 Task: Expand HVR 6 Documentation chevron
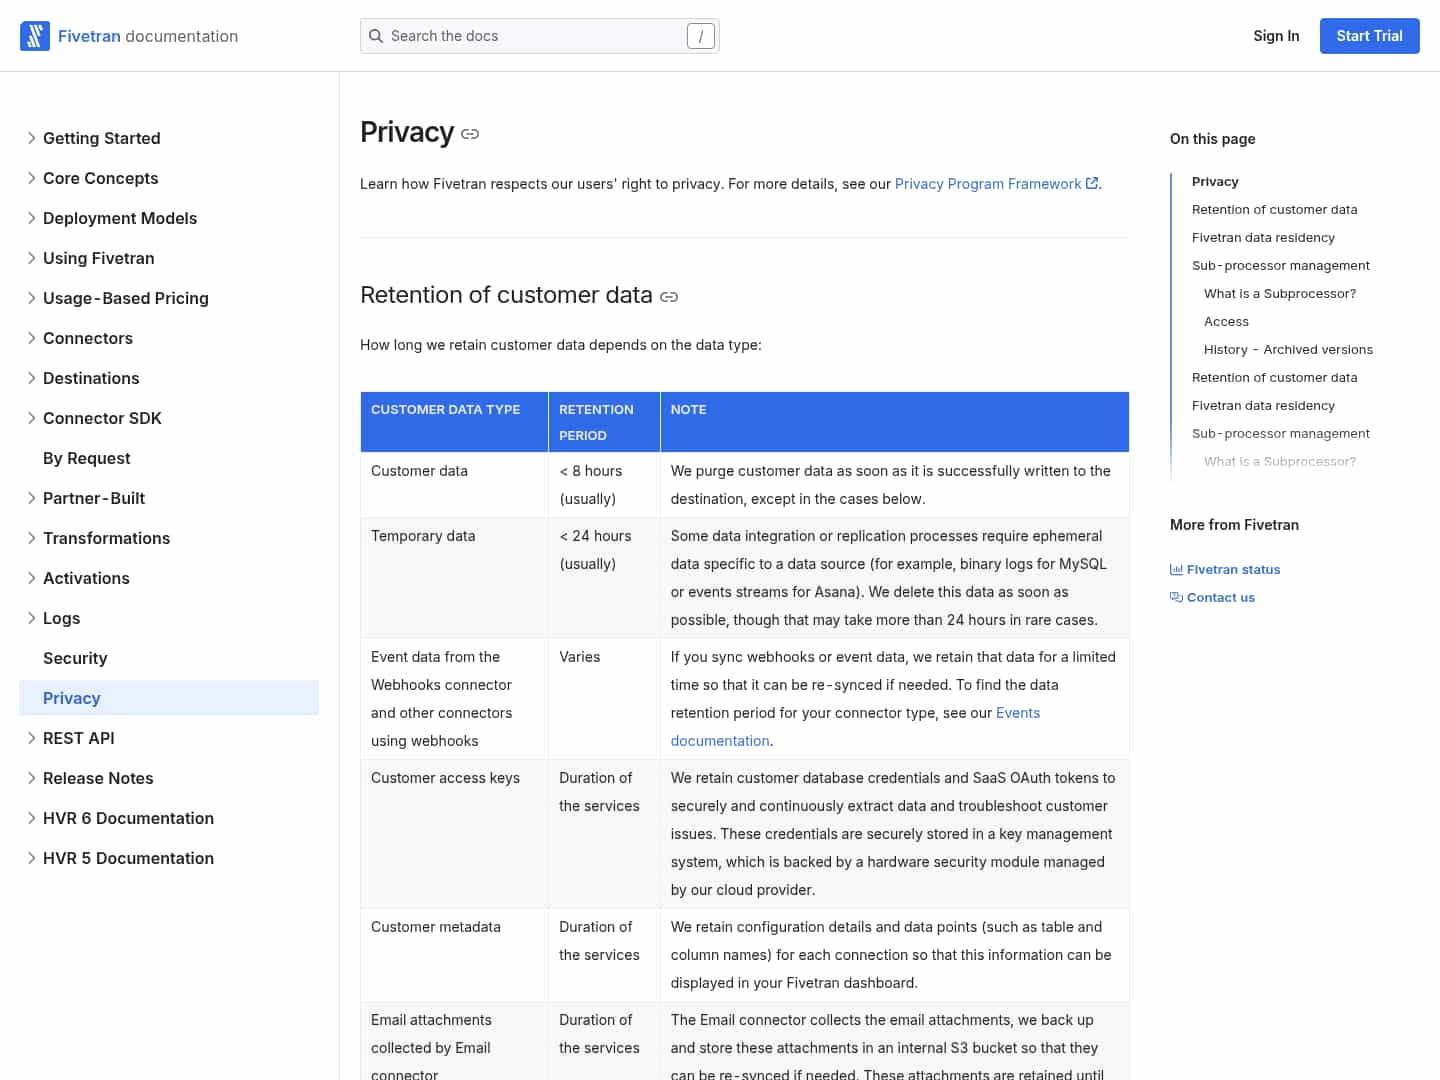tap(31, 818)
